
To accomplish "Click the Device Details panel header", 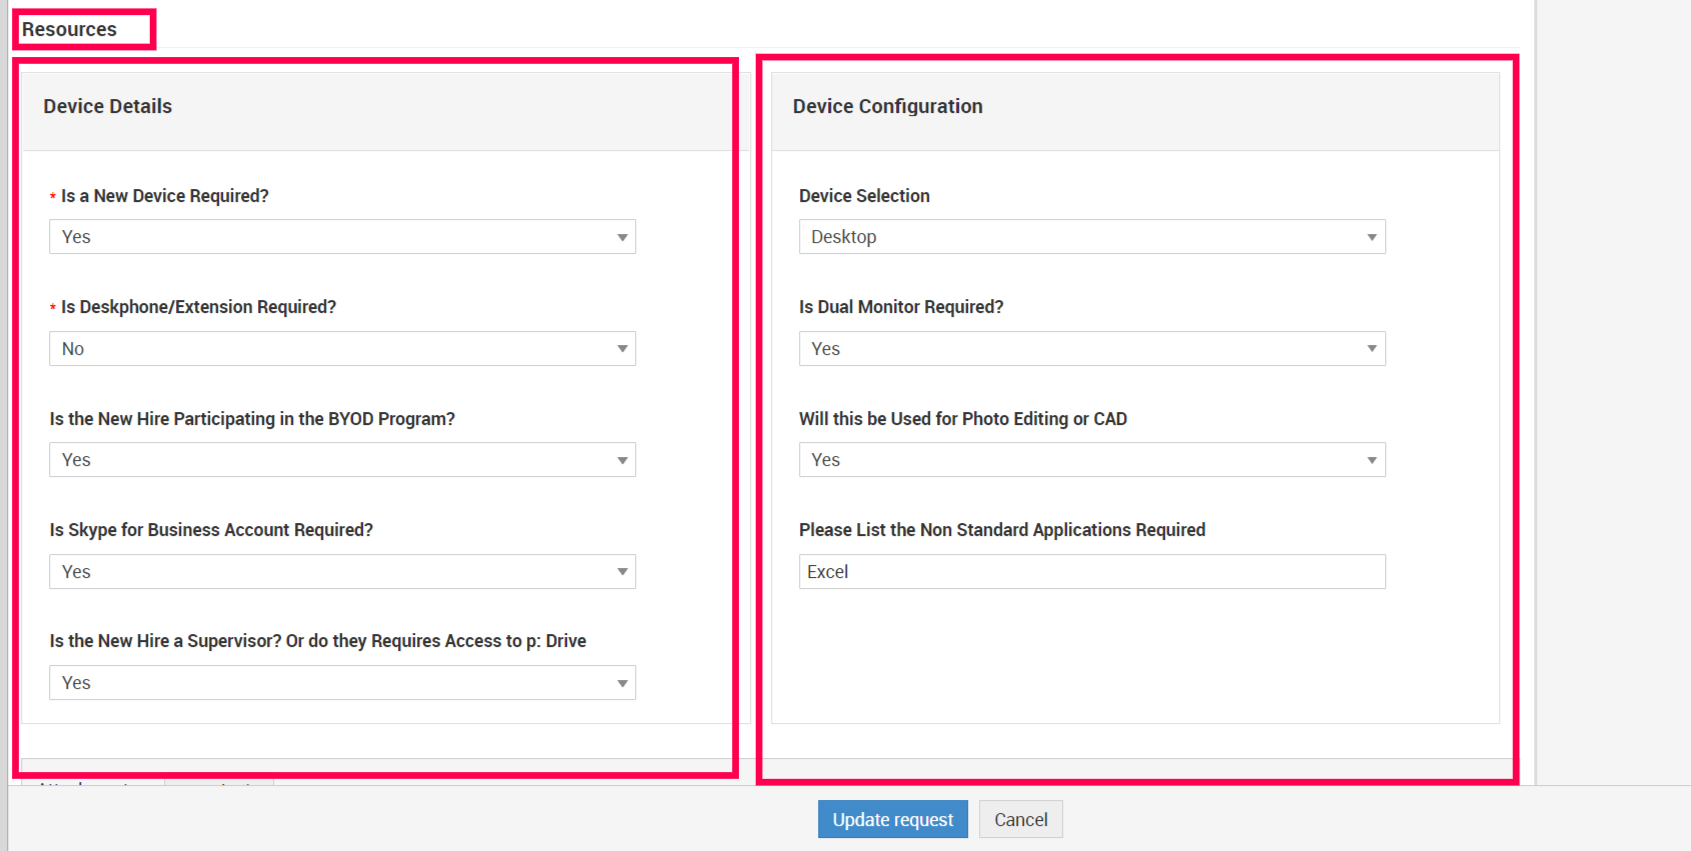I will point(108,107).
